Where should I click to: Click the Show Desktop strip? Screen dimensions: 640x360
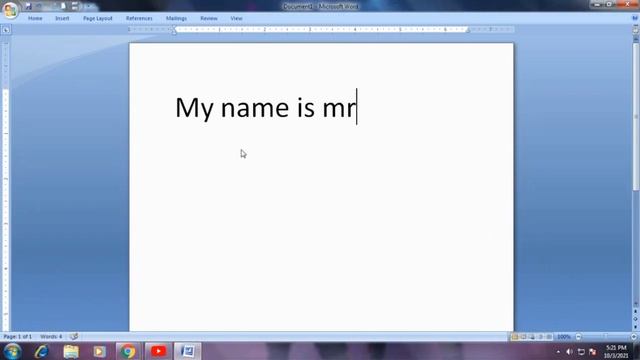[x=637, y=351]
